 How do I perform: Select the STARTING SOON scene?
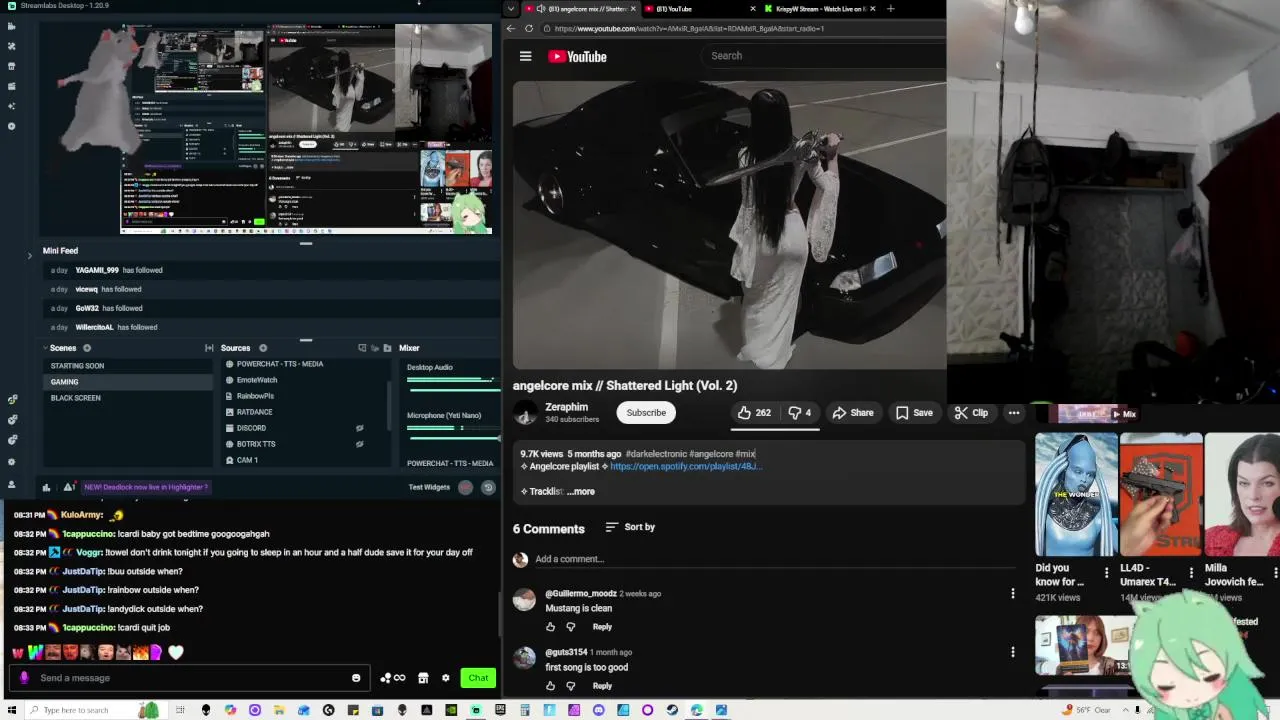tap(128, 366)
